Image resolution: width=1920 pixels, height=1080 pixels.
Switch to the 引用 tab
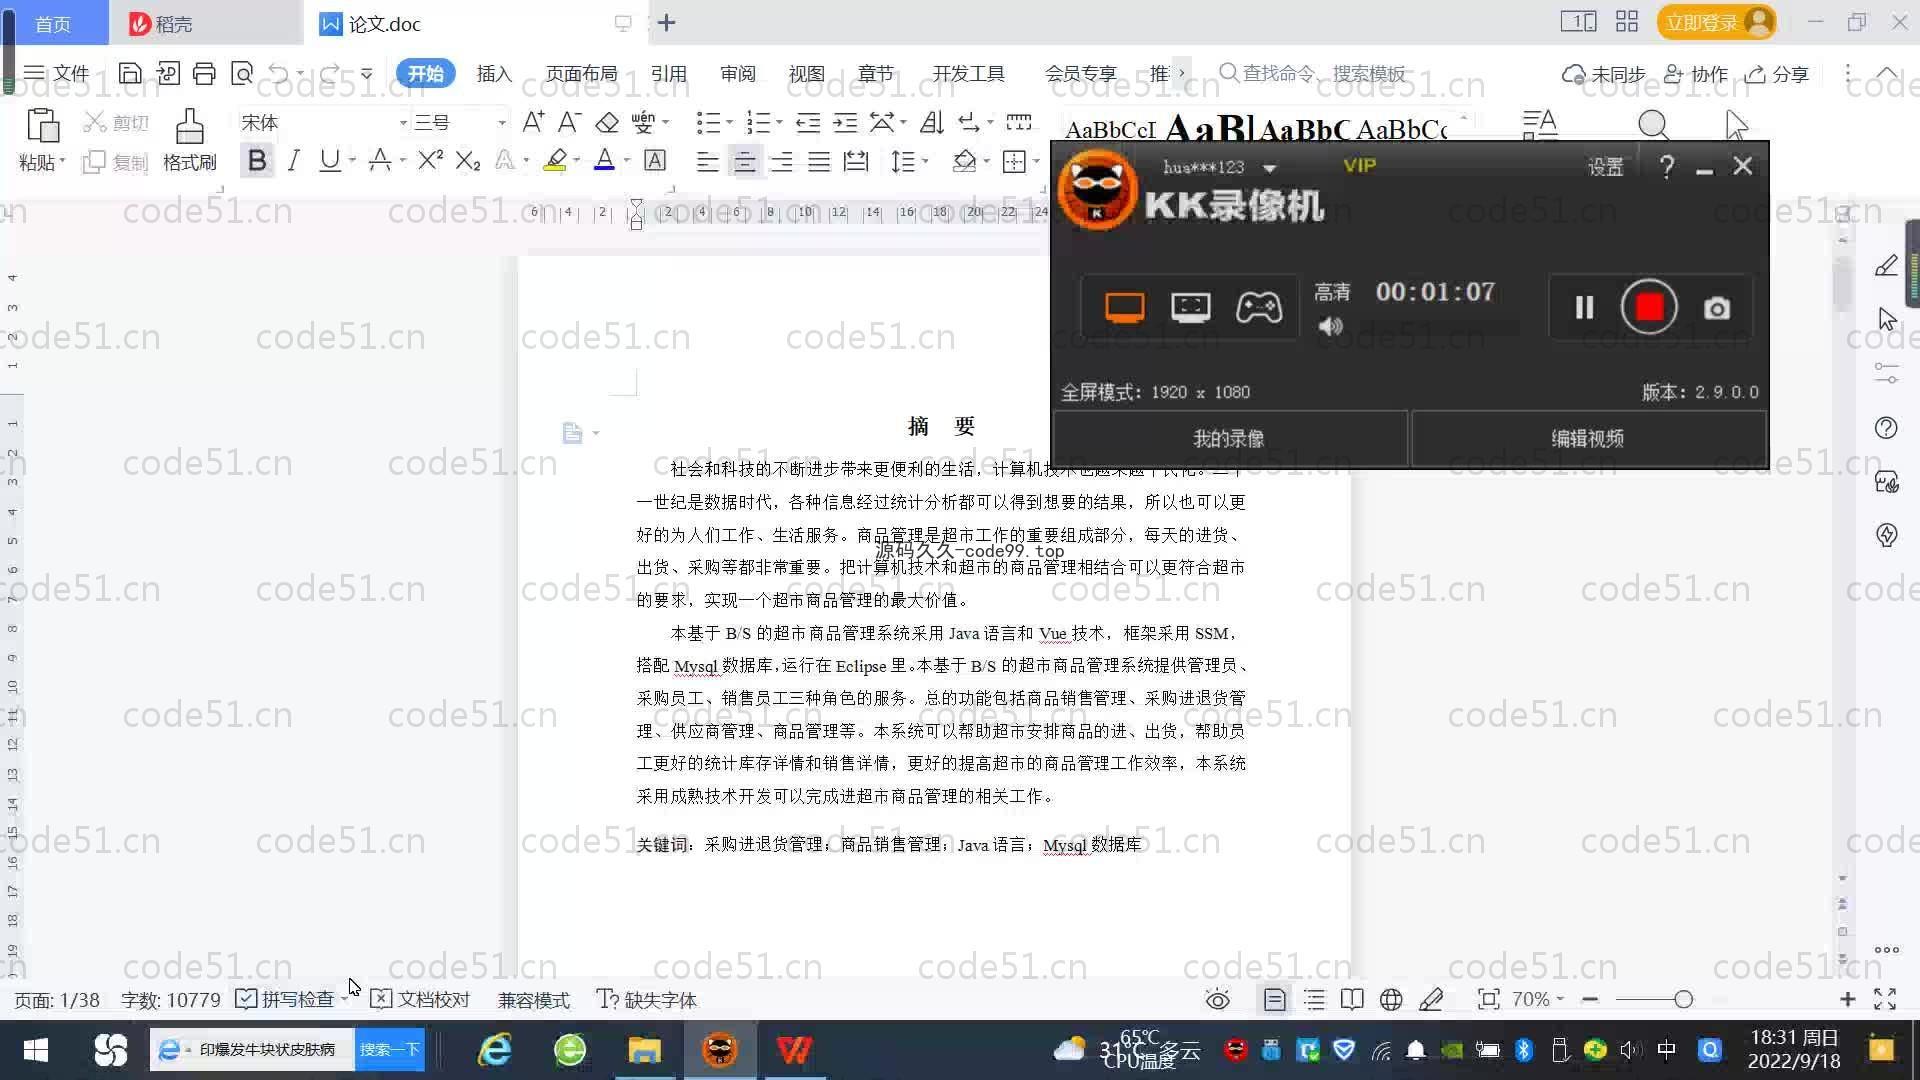click(668, 73)
